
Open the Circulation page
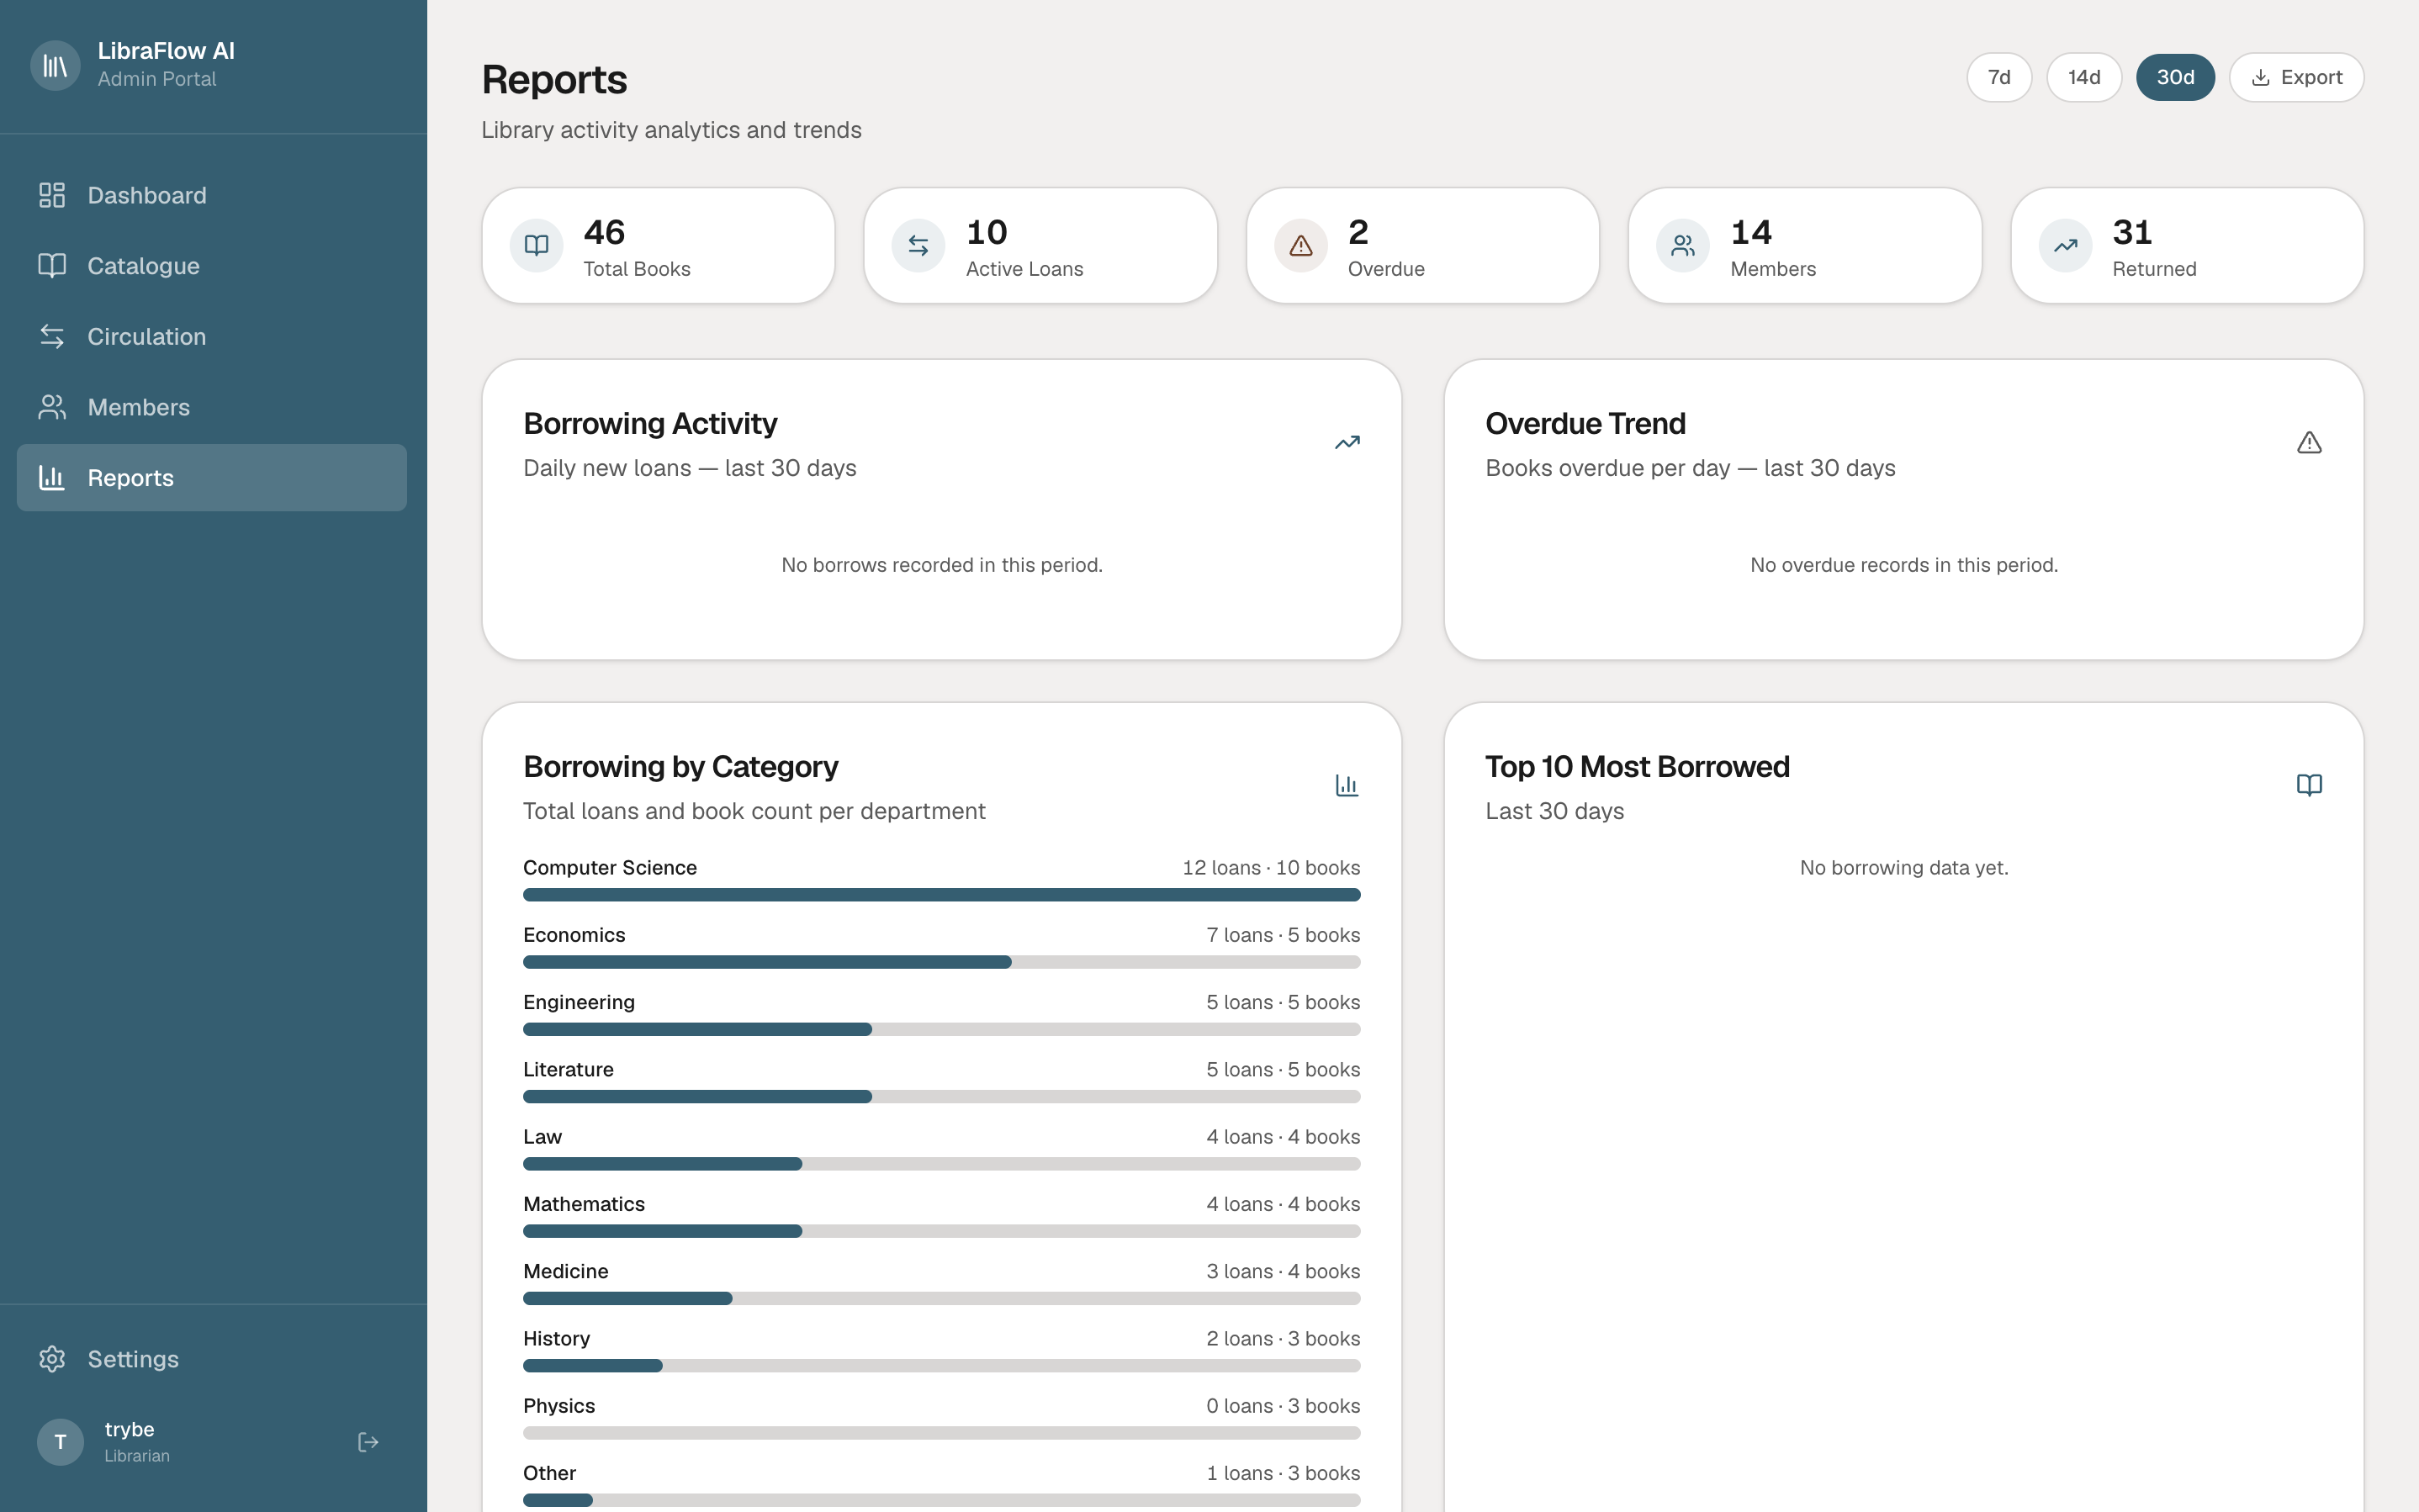click(212, 336)
